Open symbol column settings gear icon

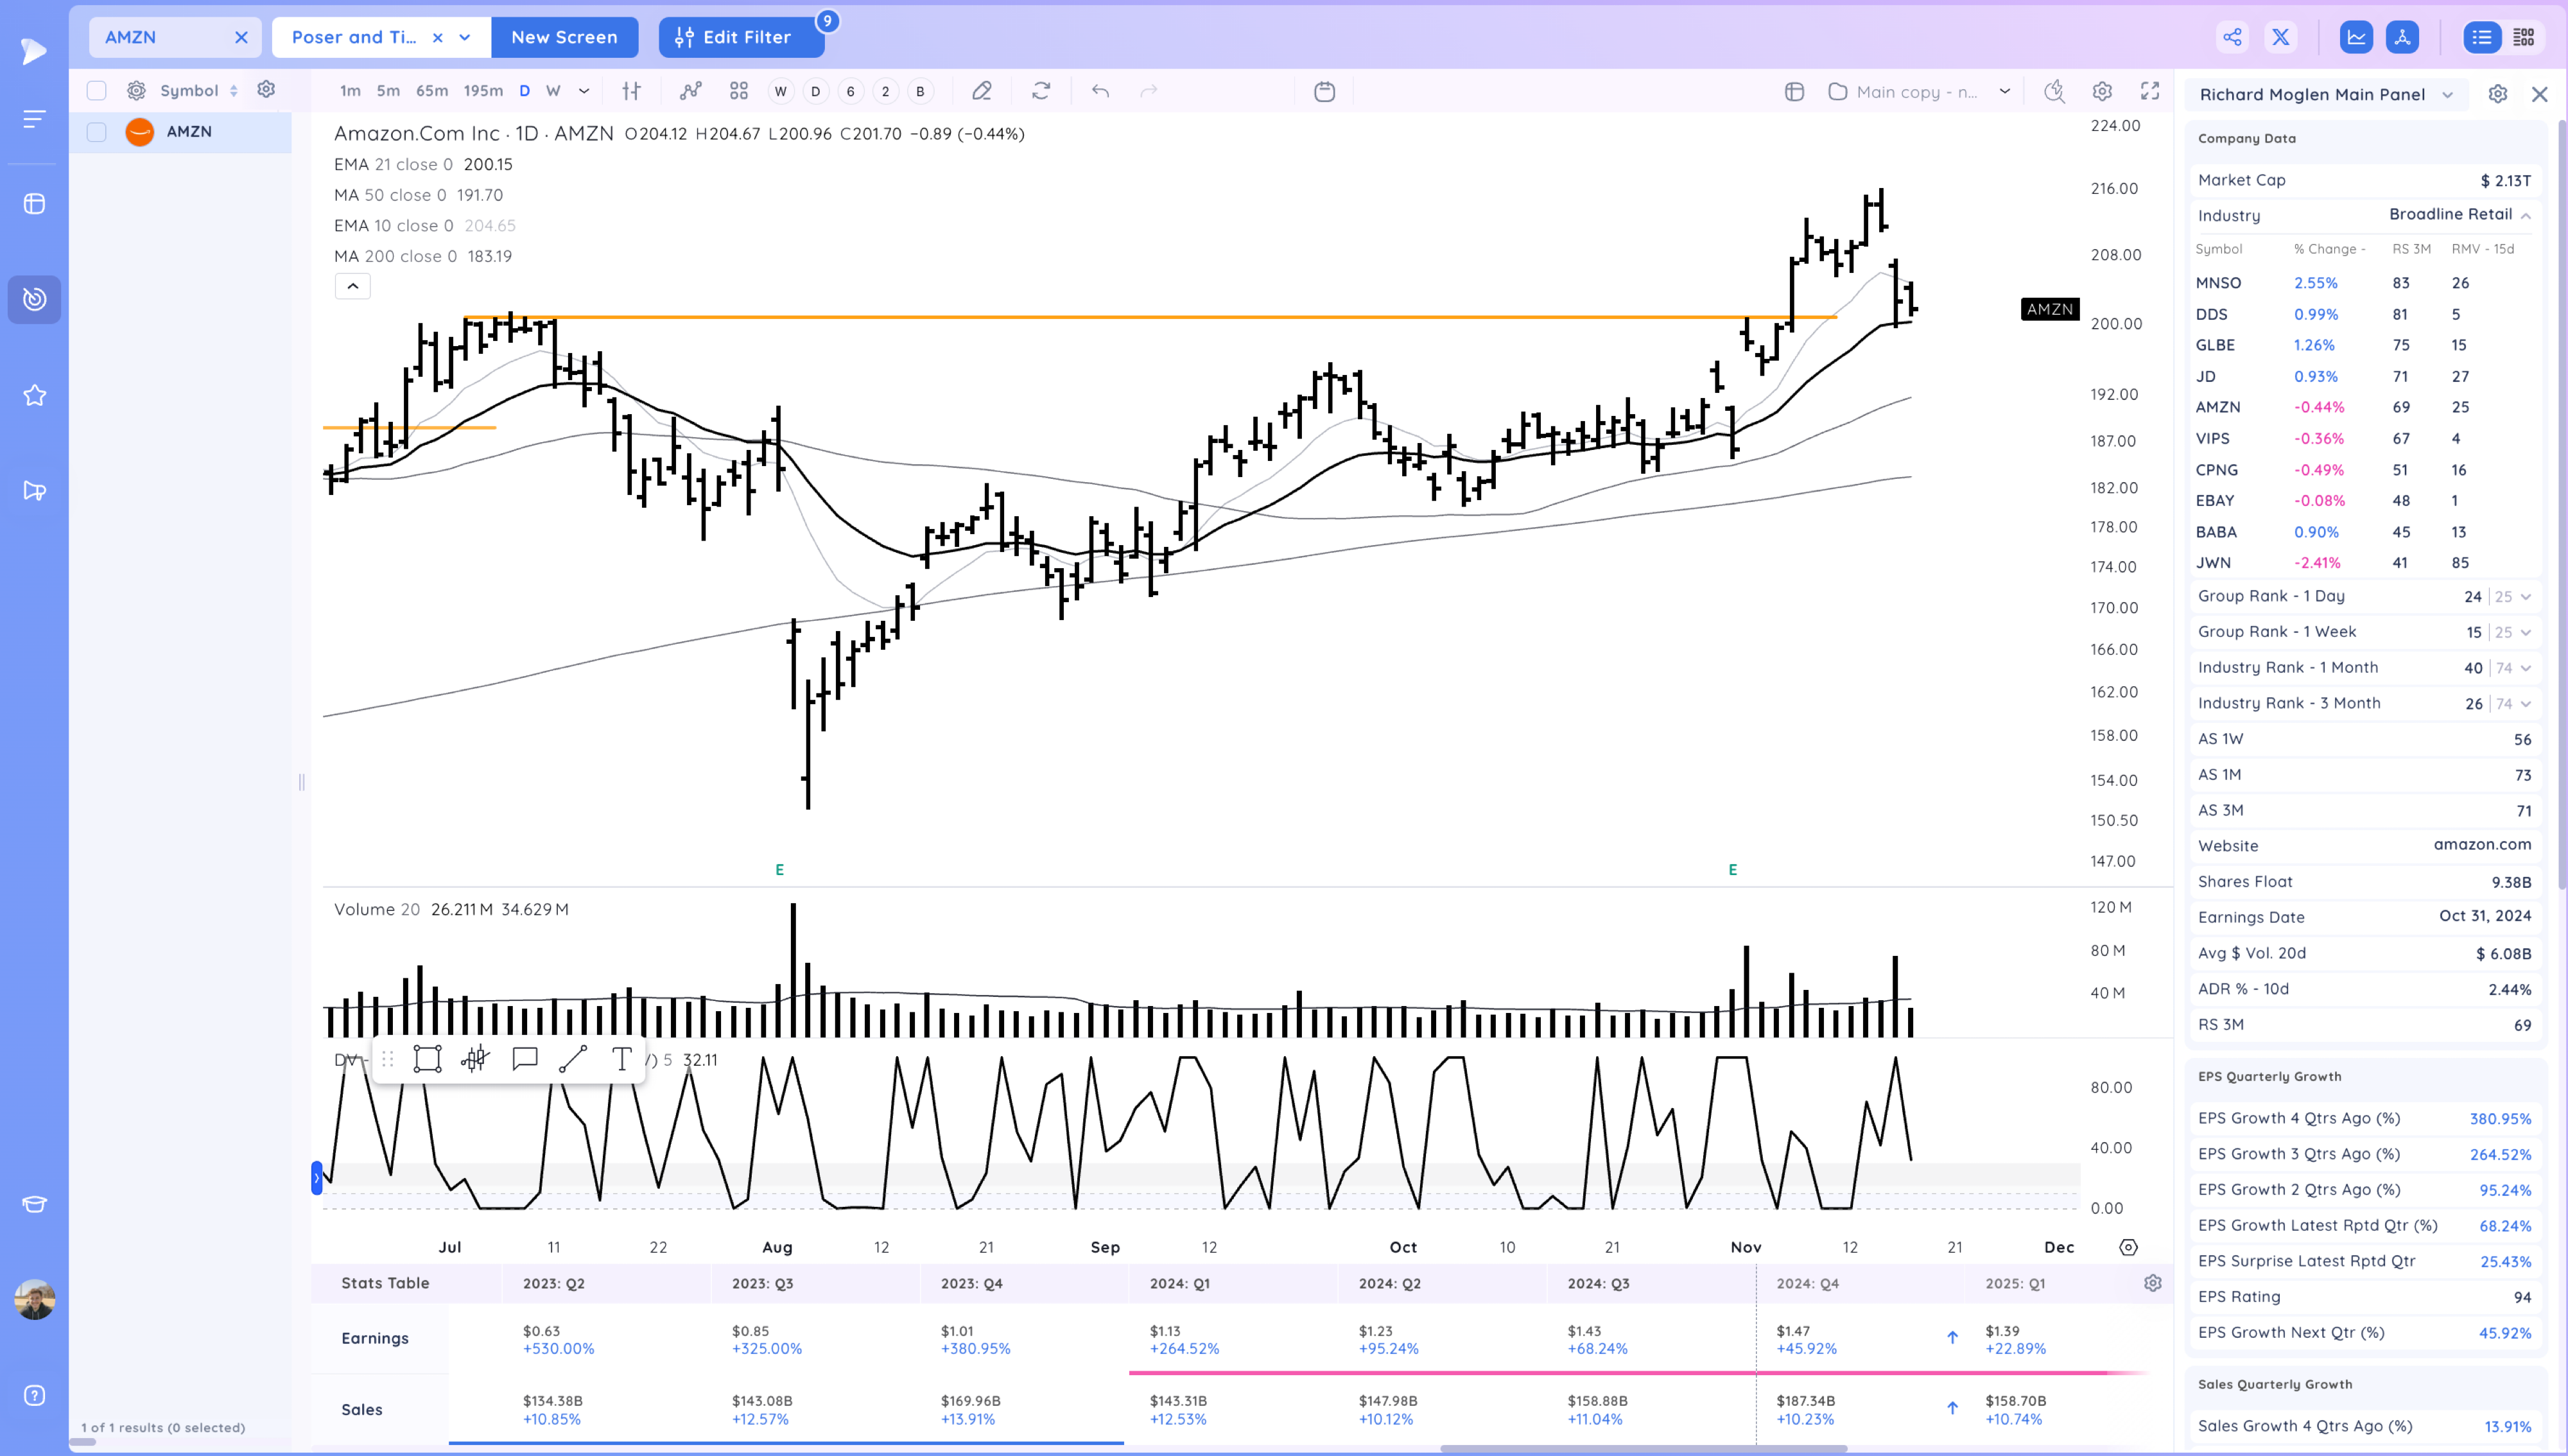[266, 89]
